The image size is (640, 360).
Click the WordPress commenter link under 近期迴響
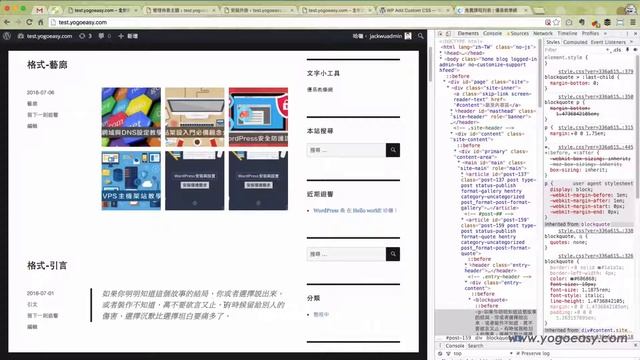tap(326, 211)
